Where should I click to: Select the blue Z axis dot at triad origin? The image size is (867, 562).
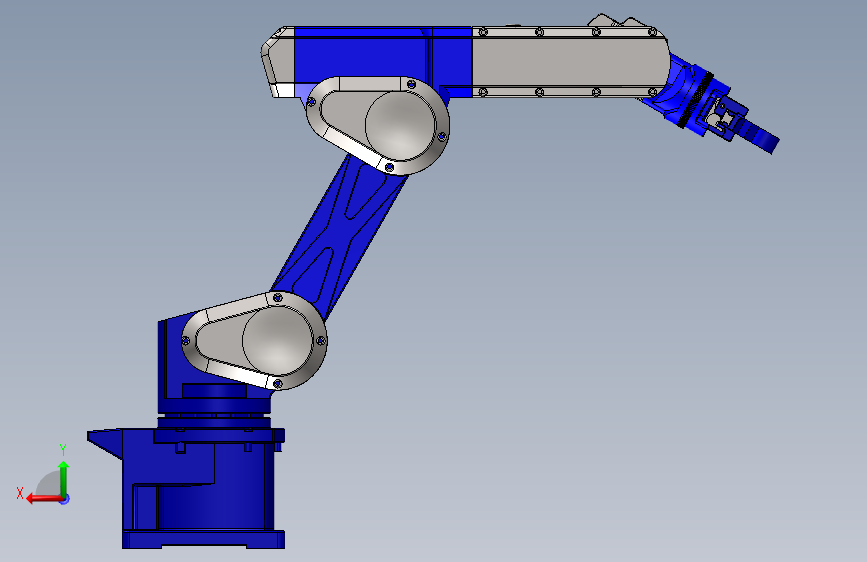pyautogui.click(x=65, y=499)
